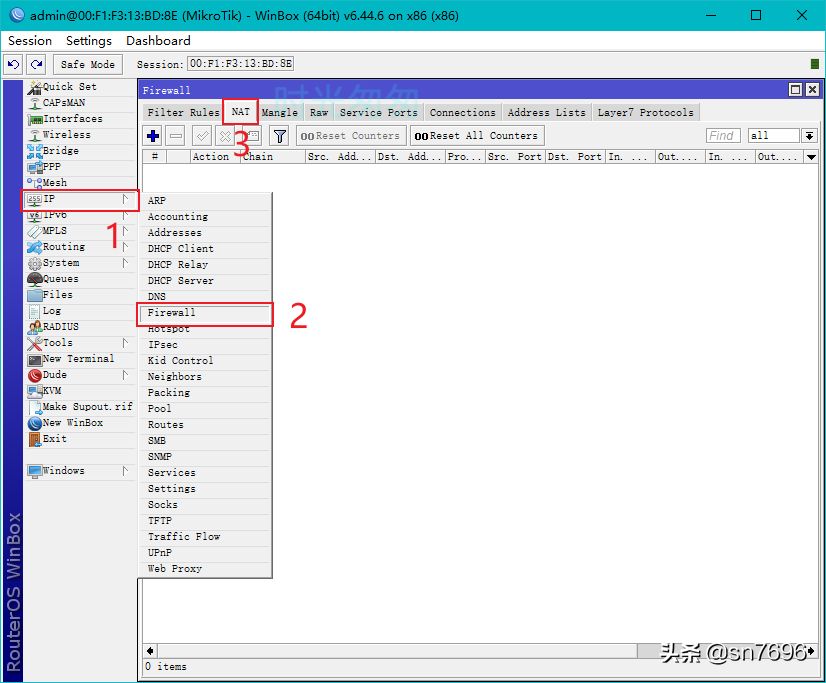This screenshot has height=683, width=826.
Task: Expand the Dude submenu
Action: coord(80,375)
